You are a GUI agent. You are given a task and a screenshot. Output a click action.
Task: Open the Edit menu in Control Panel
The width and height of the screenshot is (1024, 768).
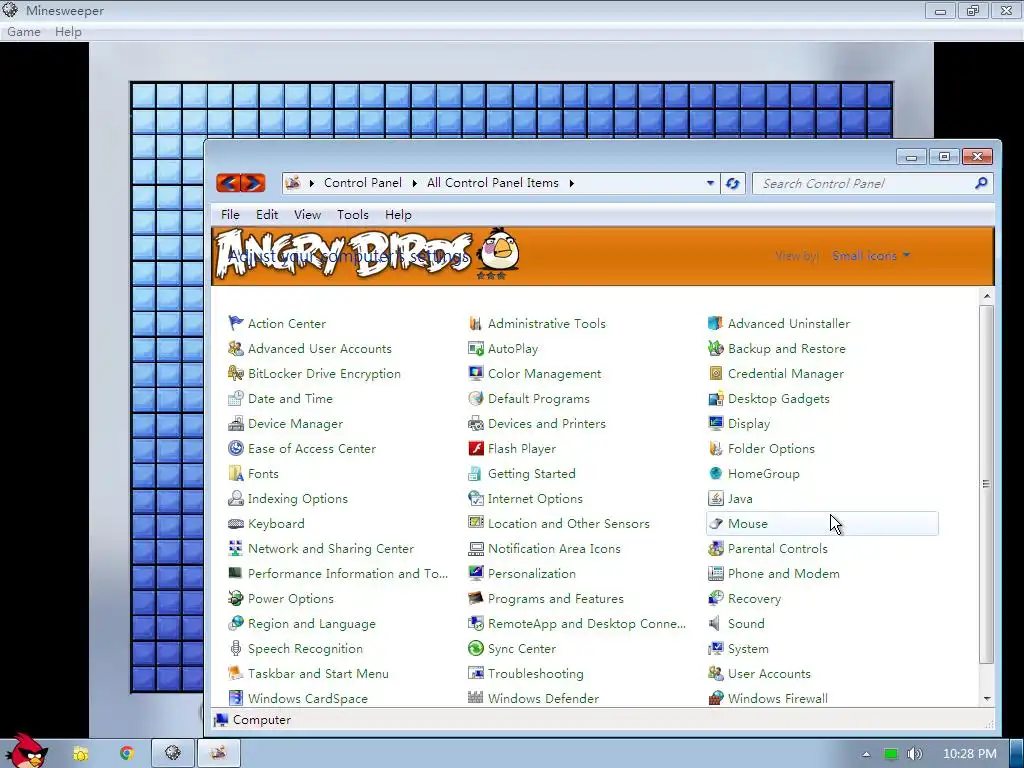266,215
